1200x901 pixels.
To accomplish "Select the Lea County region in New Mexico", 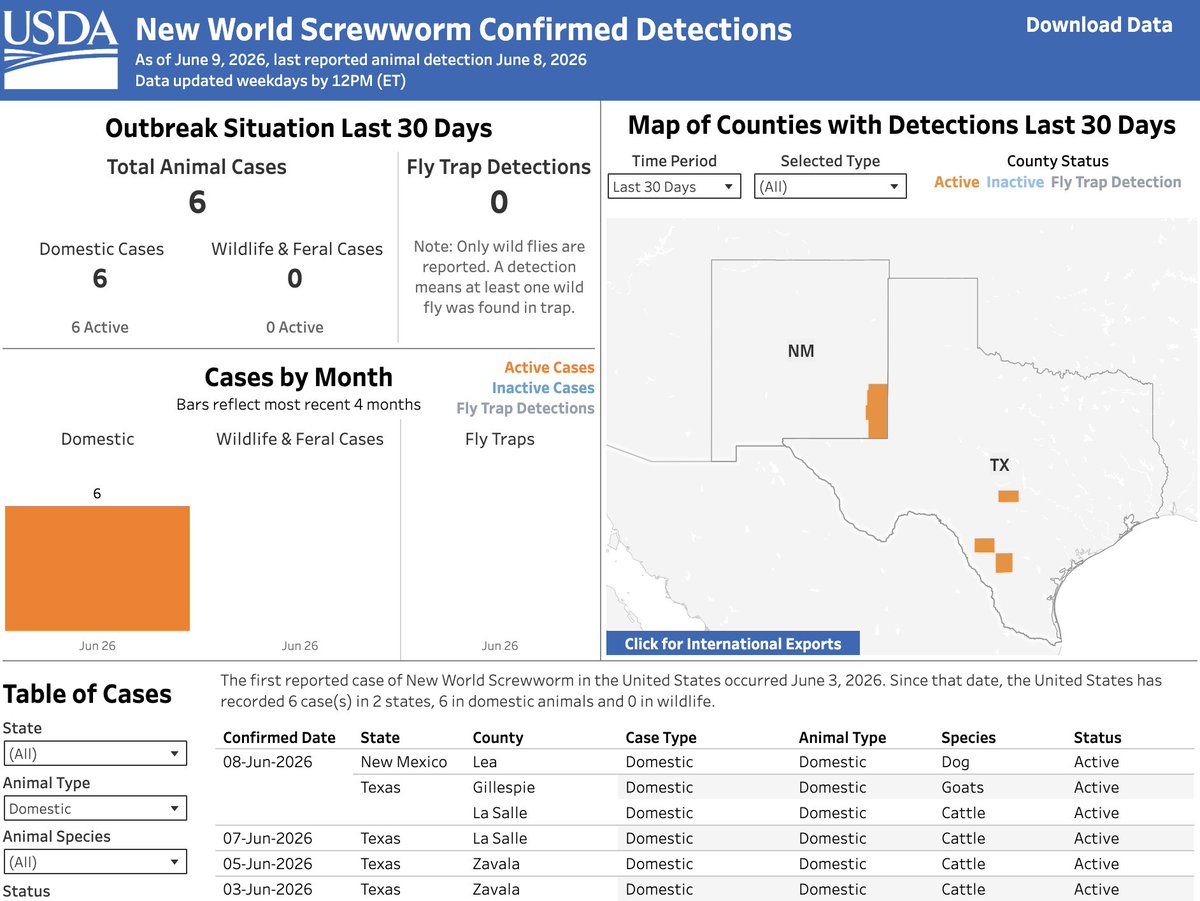I will click(877, 411).
